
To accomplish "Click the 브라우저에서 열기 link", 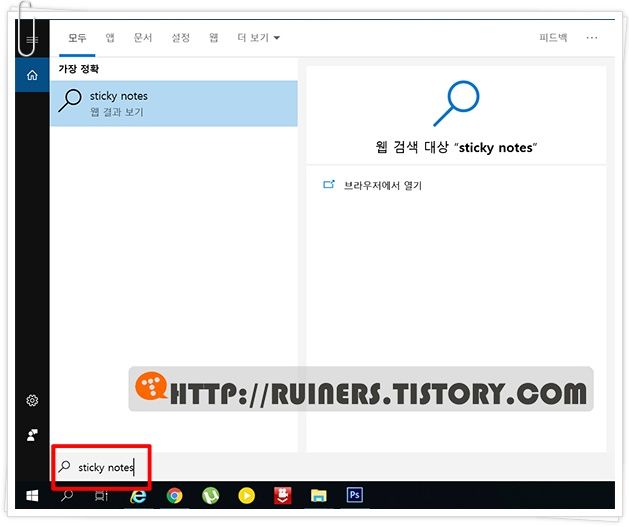I will tap(383, 186).
